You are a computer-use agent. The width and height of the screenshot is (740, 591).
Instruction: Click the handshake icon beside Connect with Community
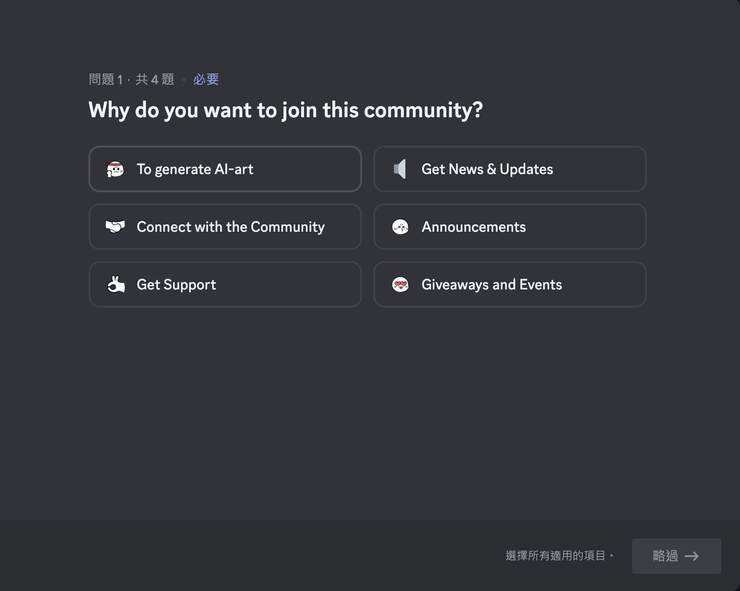point(115,227)
